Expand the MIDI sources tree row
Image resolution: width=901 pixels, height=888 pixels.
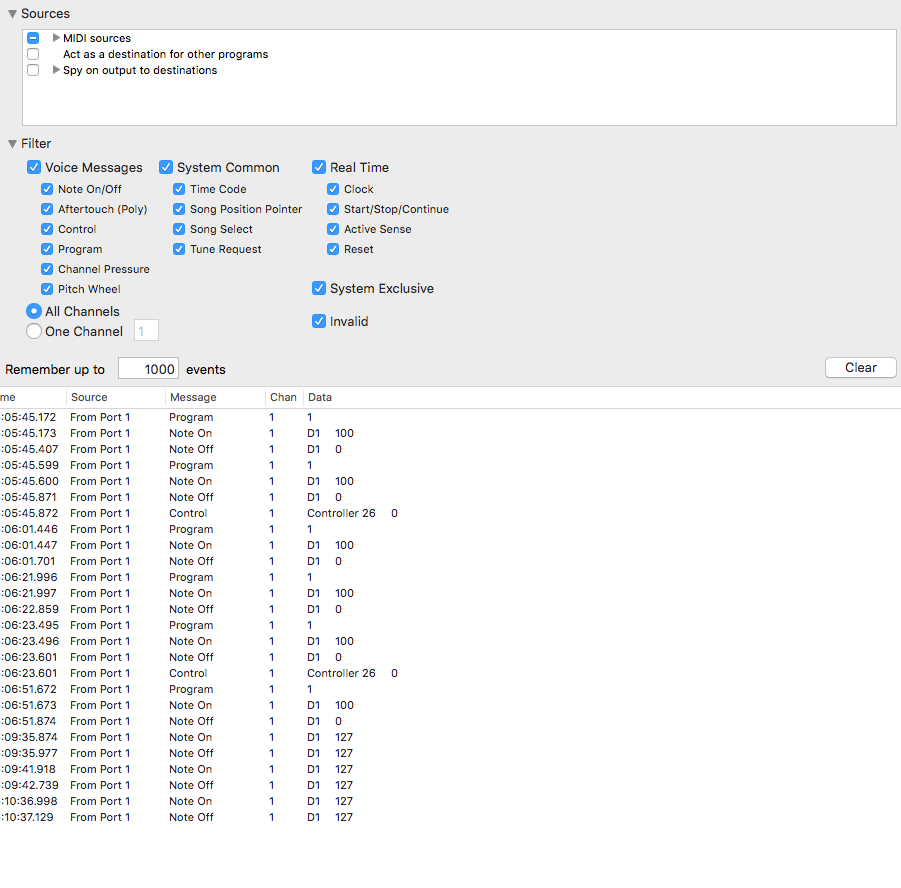click(x=56, y=38)
